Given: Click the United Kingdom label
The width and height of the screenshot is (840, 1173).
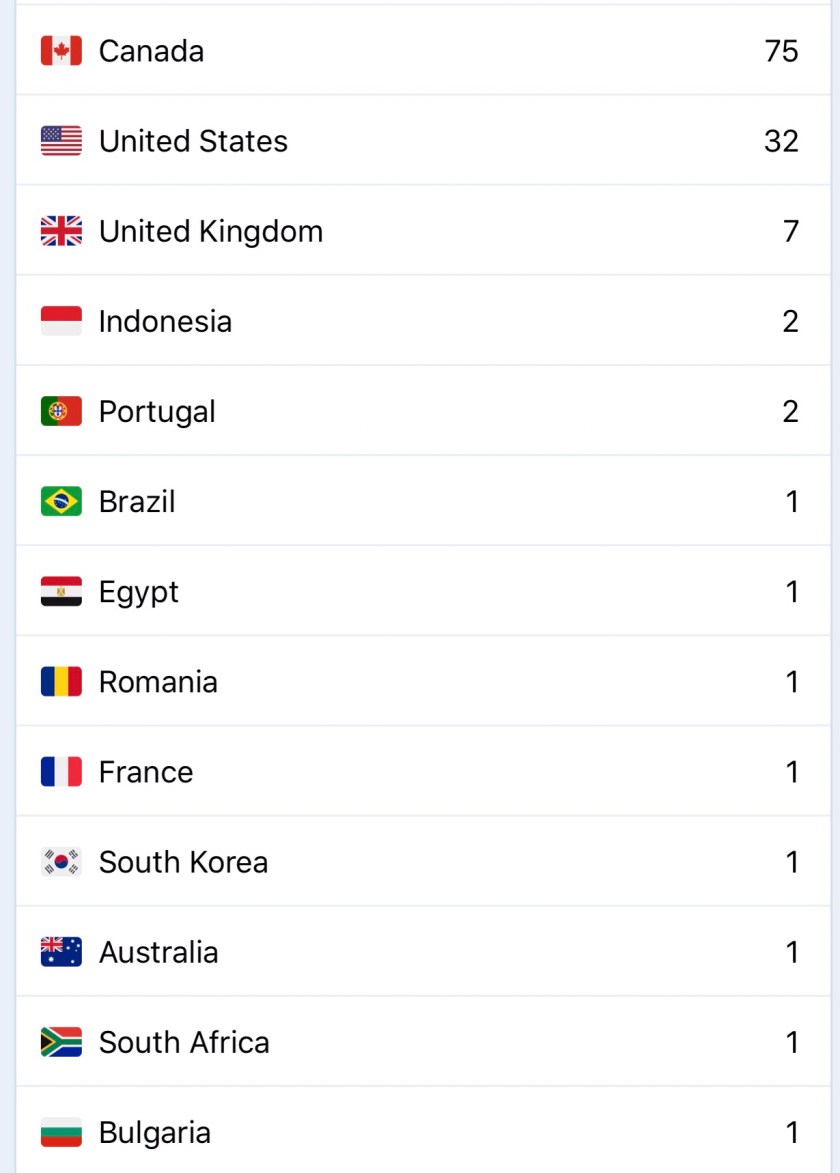Looking at the screenshot, I should pos(211,231).
